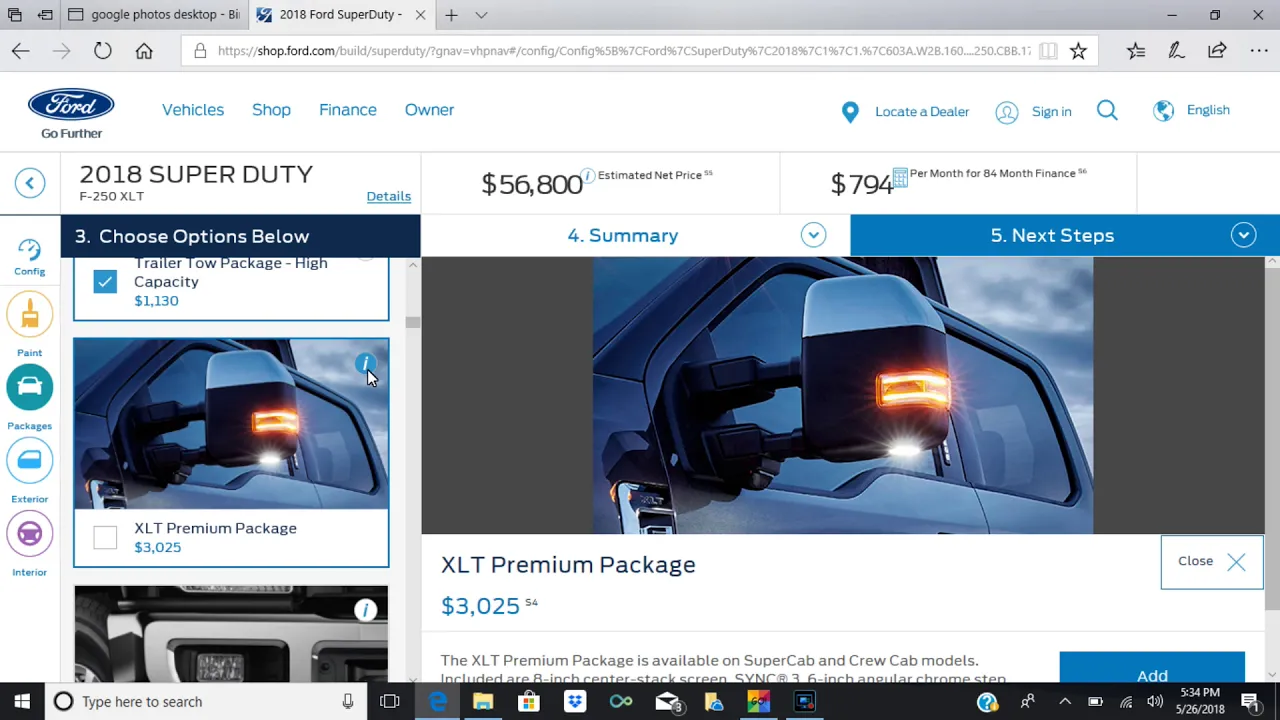Open Shop menu
1280x720 pixels.
271,110
